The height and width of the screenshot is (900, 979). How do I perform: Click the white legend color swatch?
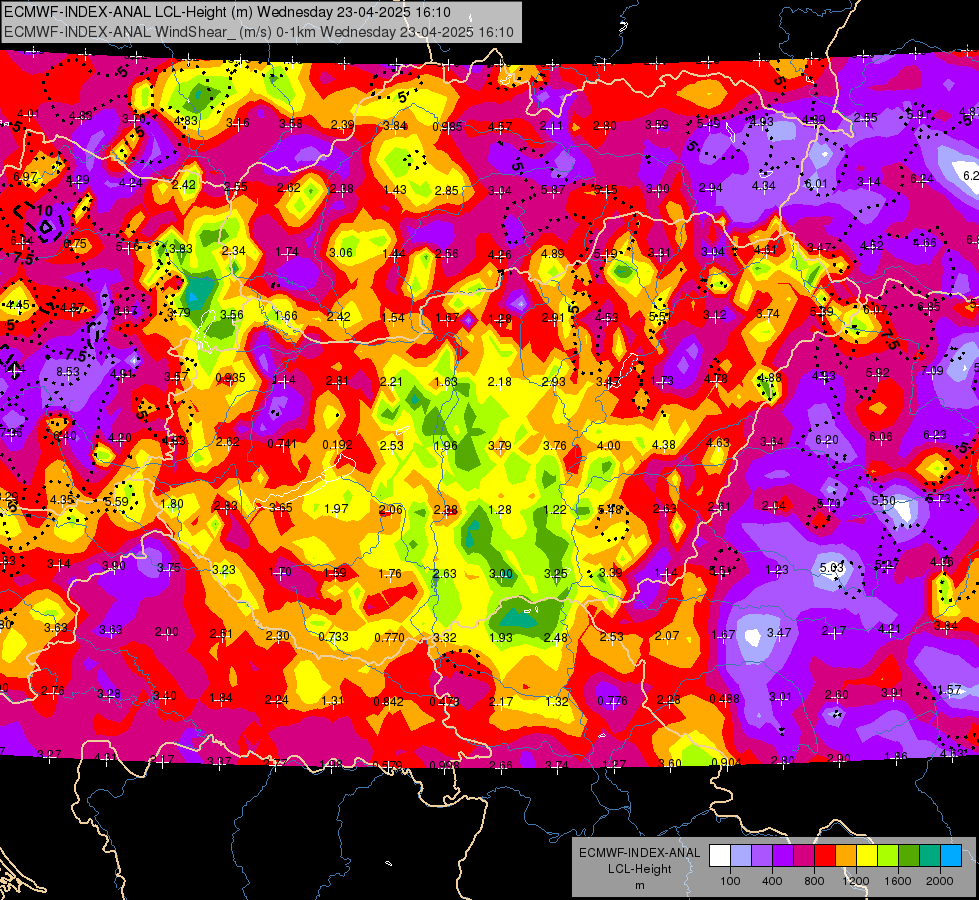pos(720,856)
